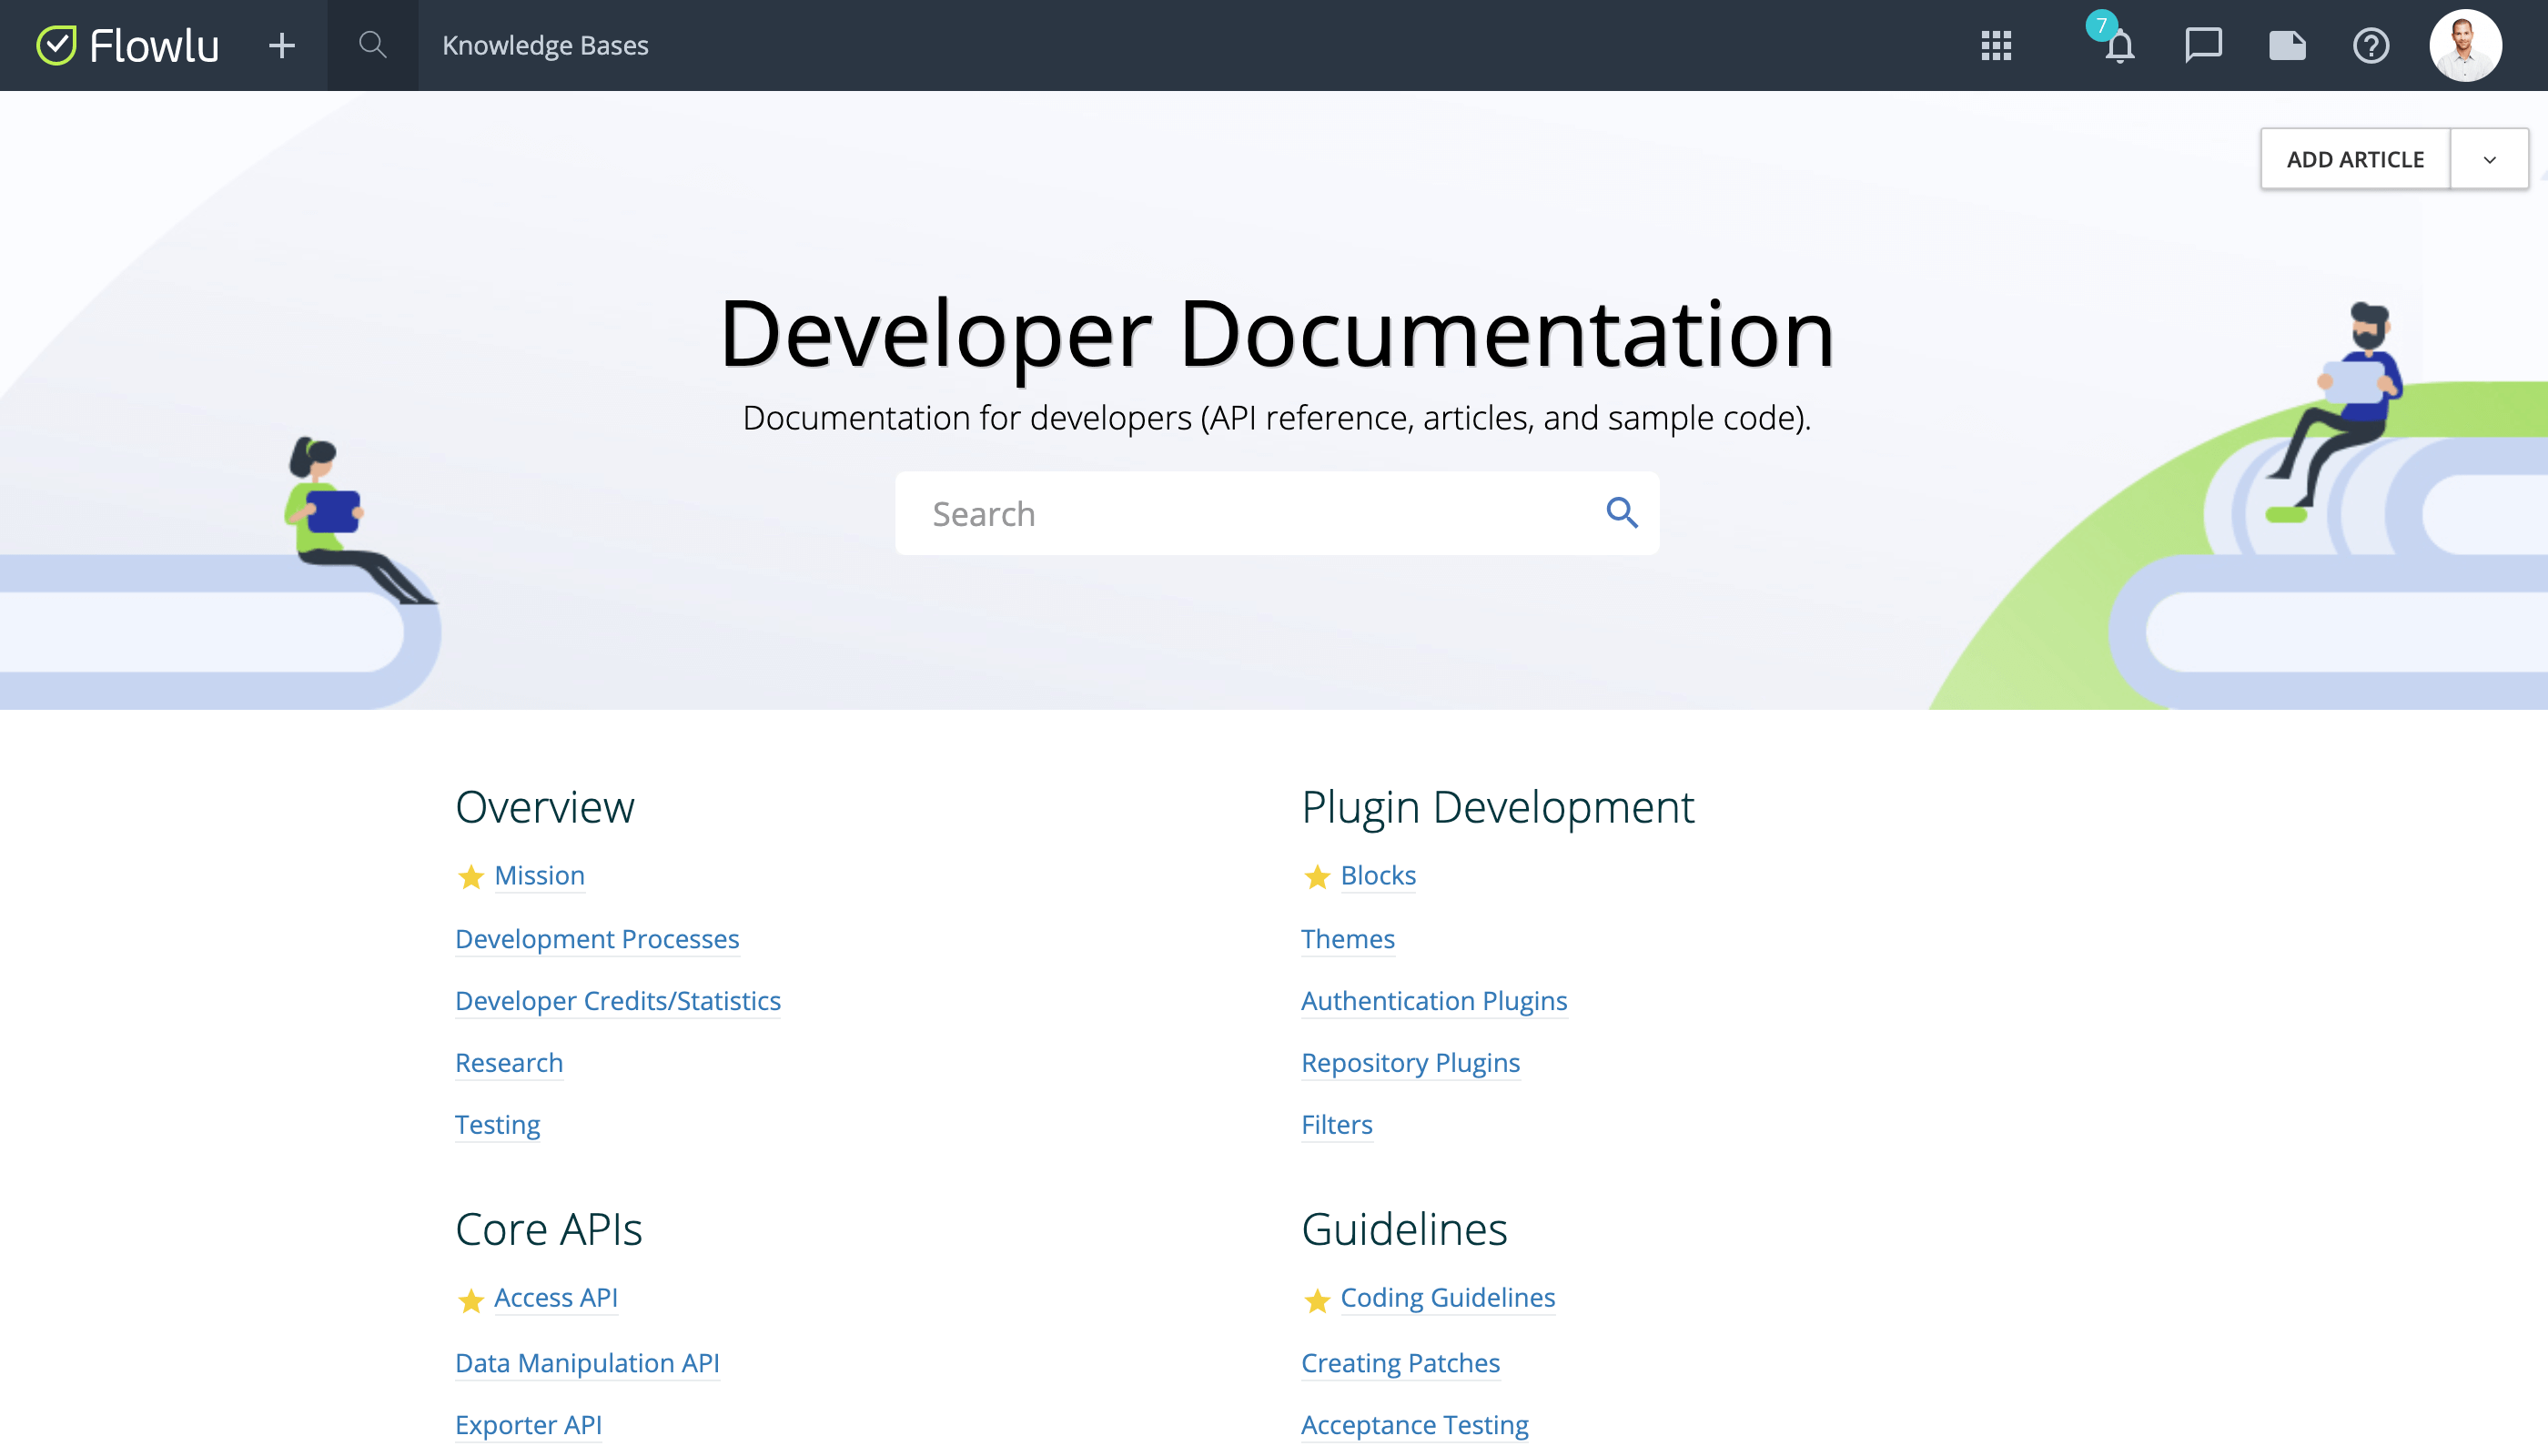Open the chat messages icon
This screenshot has height=1456, width=2548.
[2203, 45]
